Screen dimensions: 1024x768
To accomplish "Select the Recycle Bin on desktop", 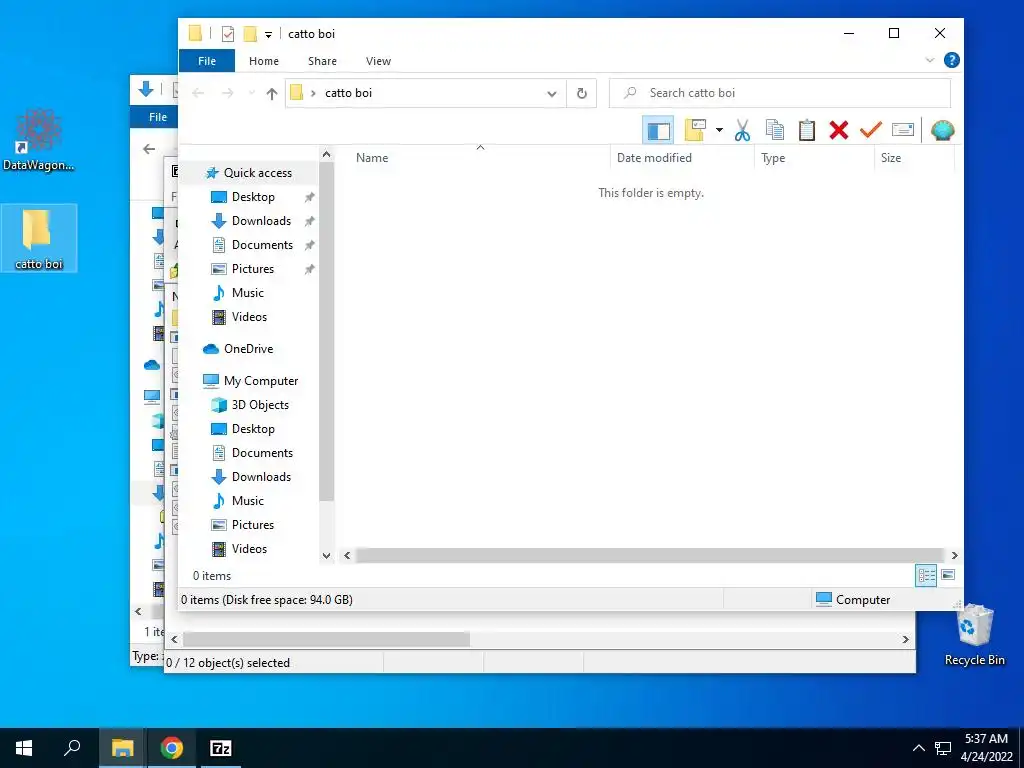I will tap(974, 635).
